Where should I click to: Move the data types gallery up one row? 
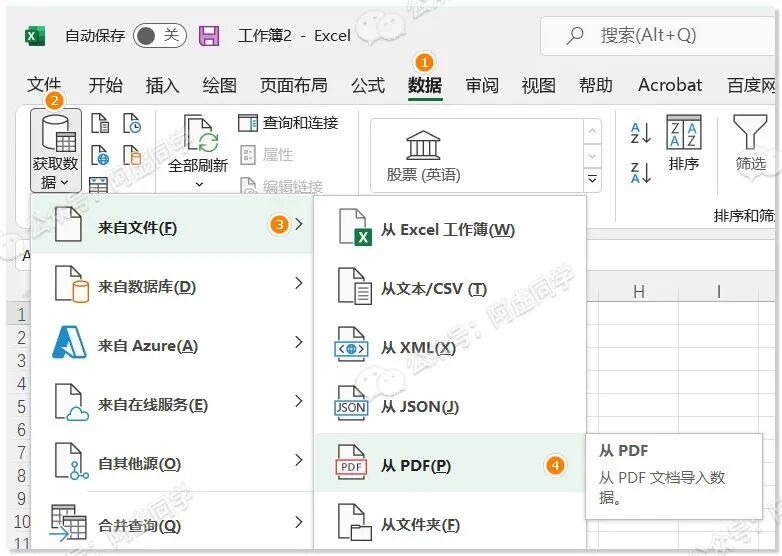(592, 131)
